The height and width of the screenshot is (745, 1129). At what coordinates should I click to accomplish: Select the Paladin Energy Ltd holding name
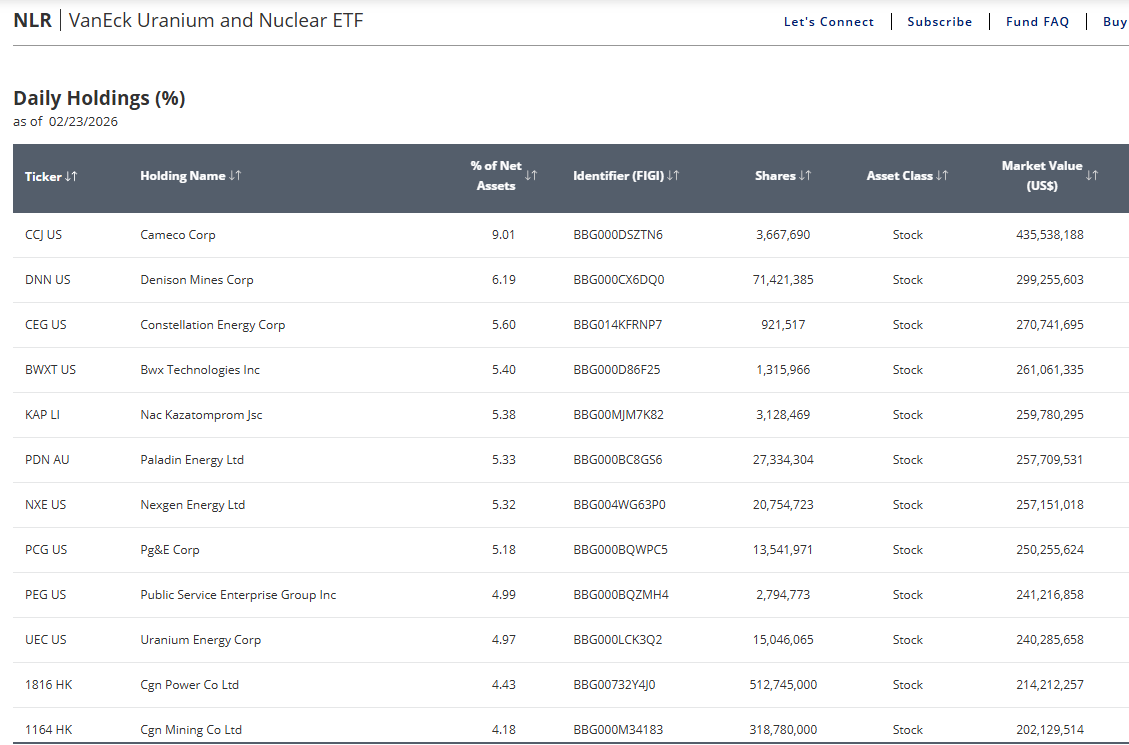[192, 460]
